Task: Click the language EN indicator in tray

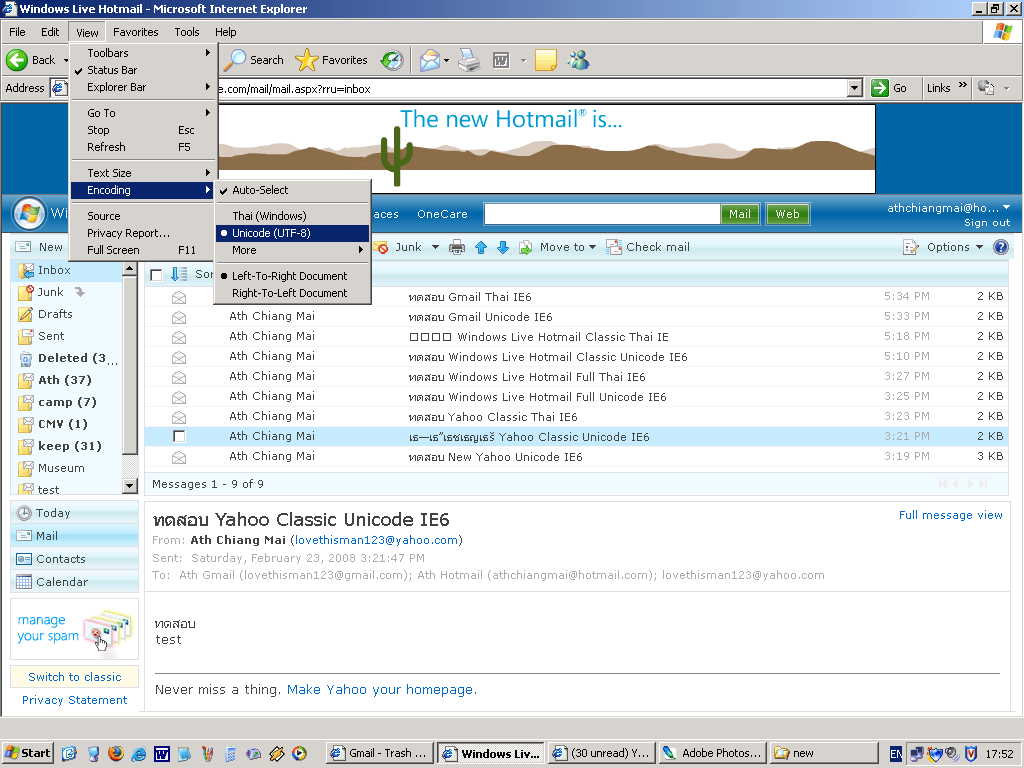Action: point(896,754)
